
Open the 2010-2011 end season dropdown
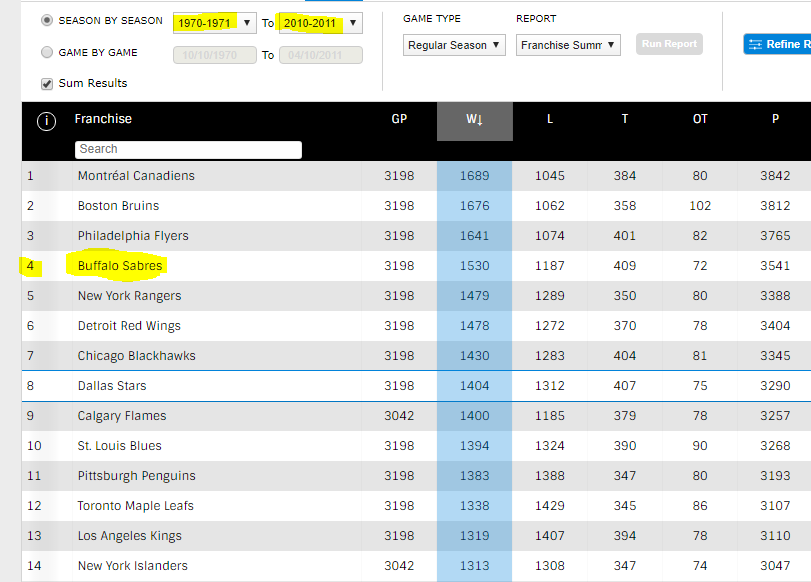pyautogui.click(x=321, y=23)
